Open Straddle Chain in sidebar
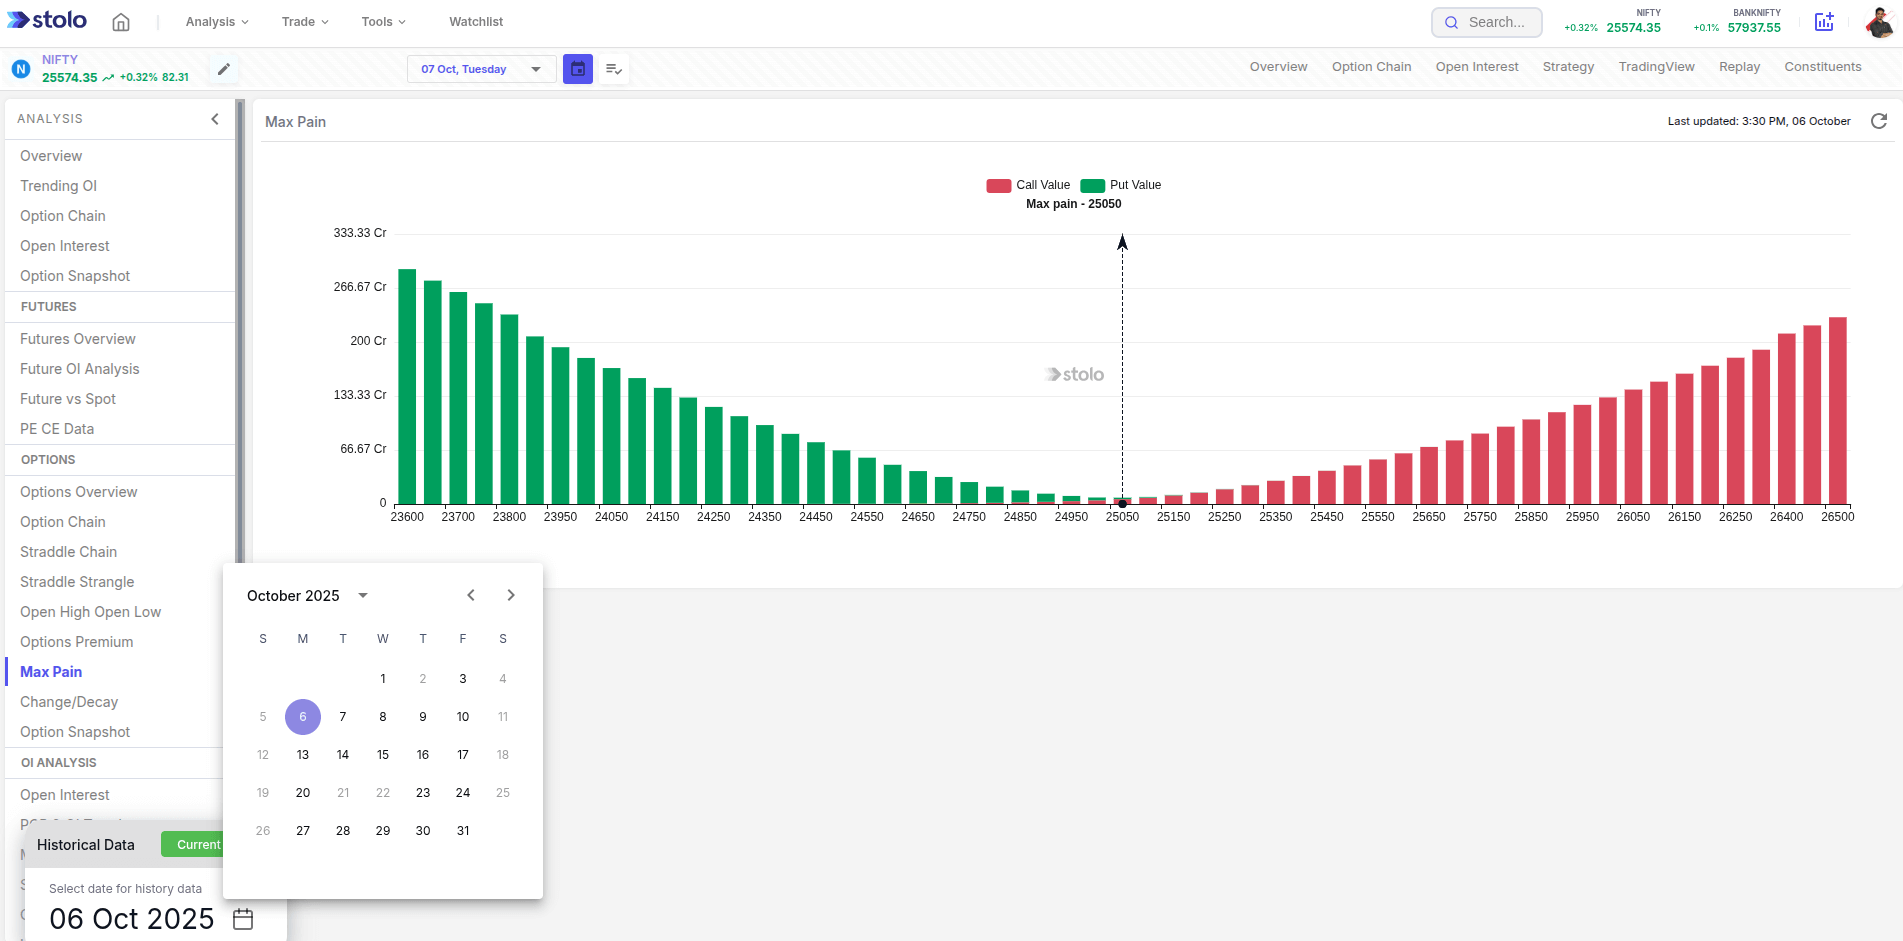The width and height of the screenshot is (1903, 941). pos(68,552)
